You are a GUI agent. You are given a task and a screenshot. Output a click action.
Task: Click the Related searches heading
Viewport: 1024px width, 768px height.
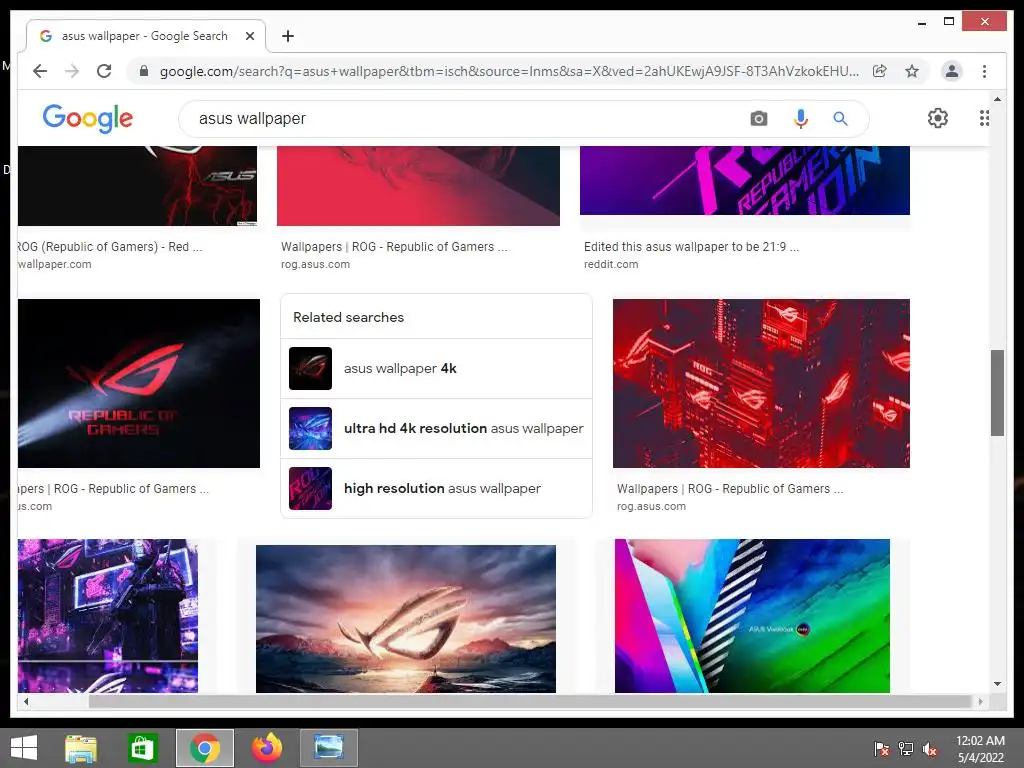point(348,317)
